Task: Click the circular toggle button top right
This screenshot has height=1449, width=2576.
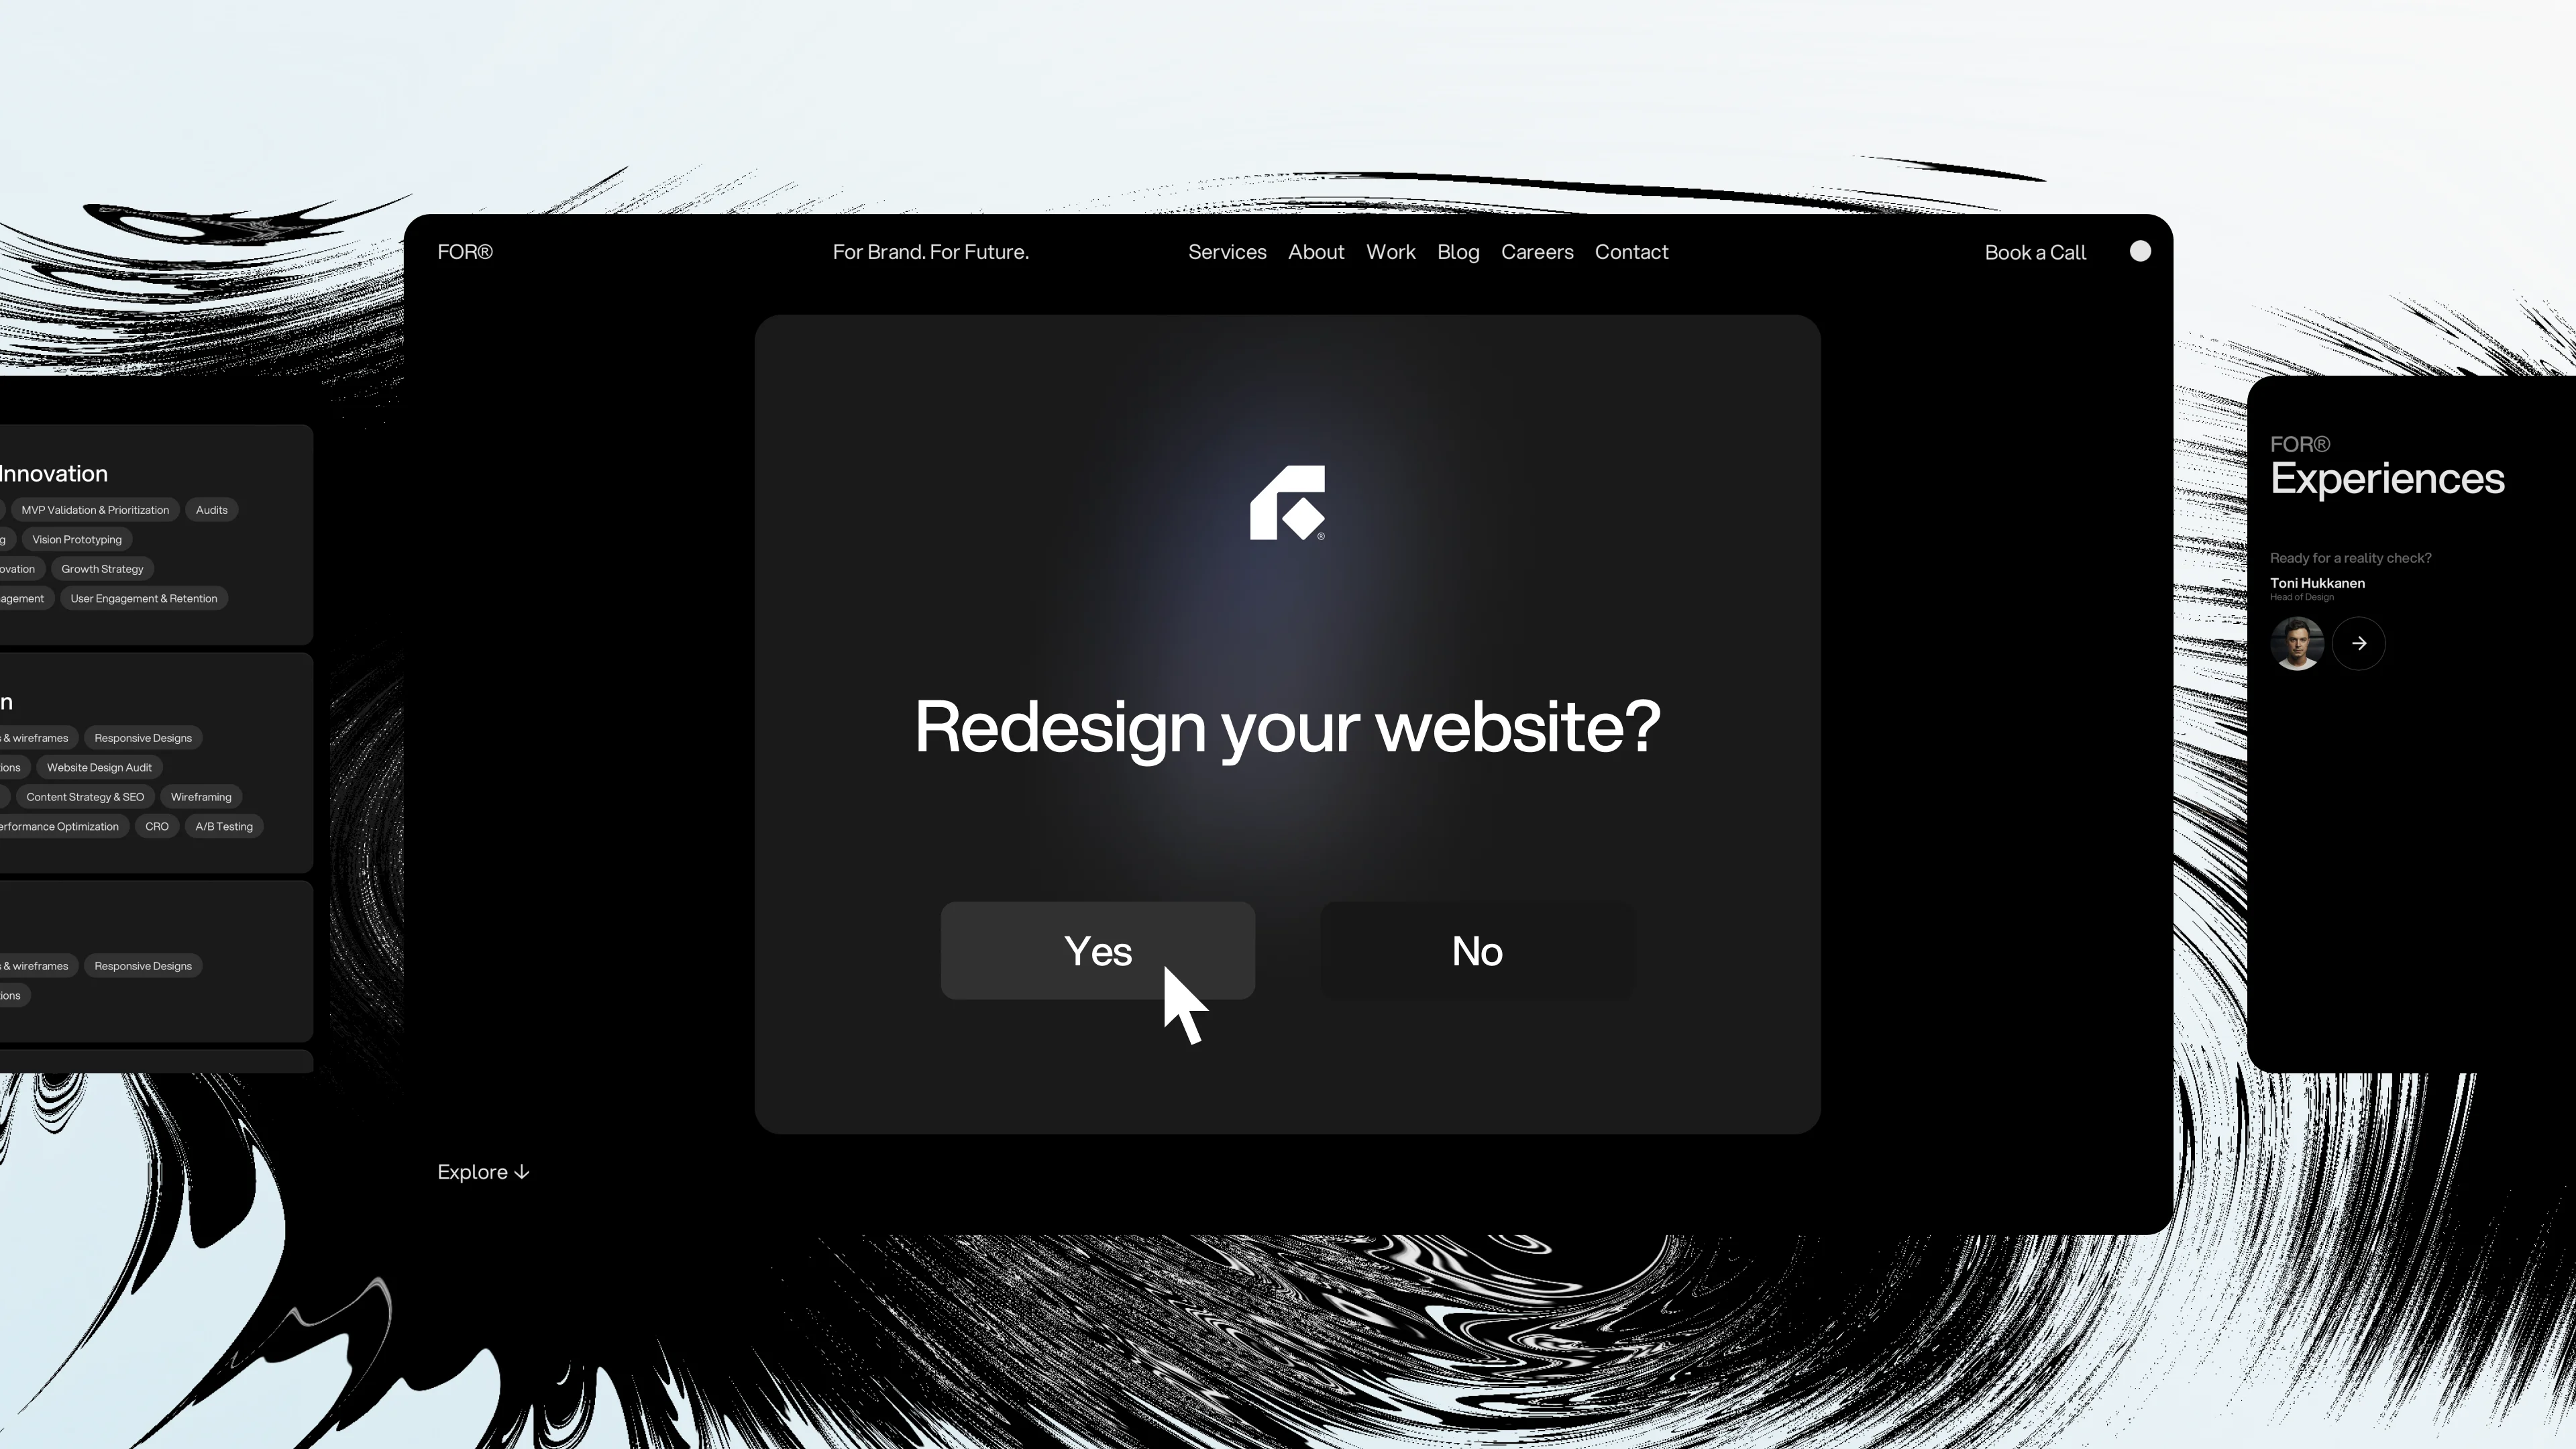Action: (x=2139, y=252)
